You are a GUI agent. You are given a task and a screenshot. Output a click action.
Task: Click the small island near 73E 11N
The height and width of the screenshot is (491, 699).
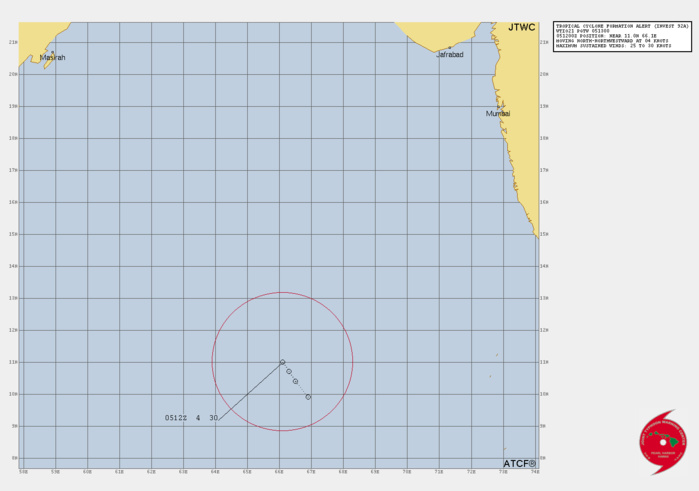497,355
